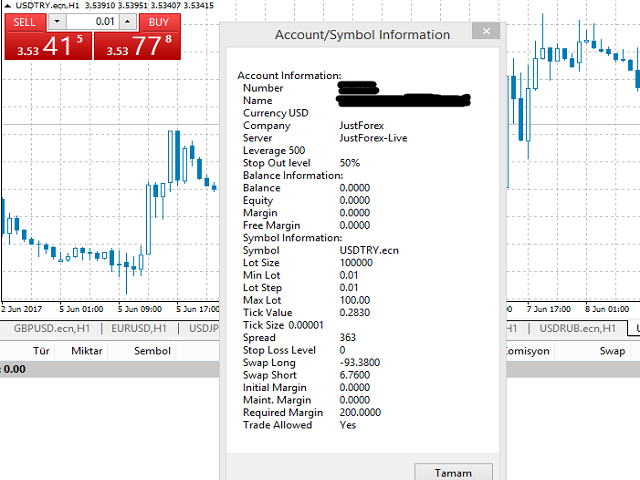Switch to EURUSD,H1 chart tab

tap(139, 329)
